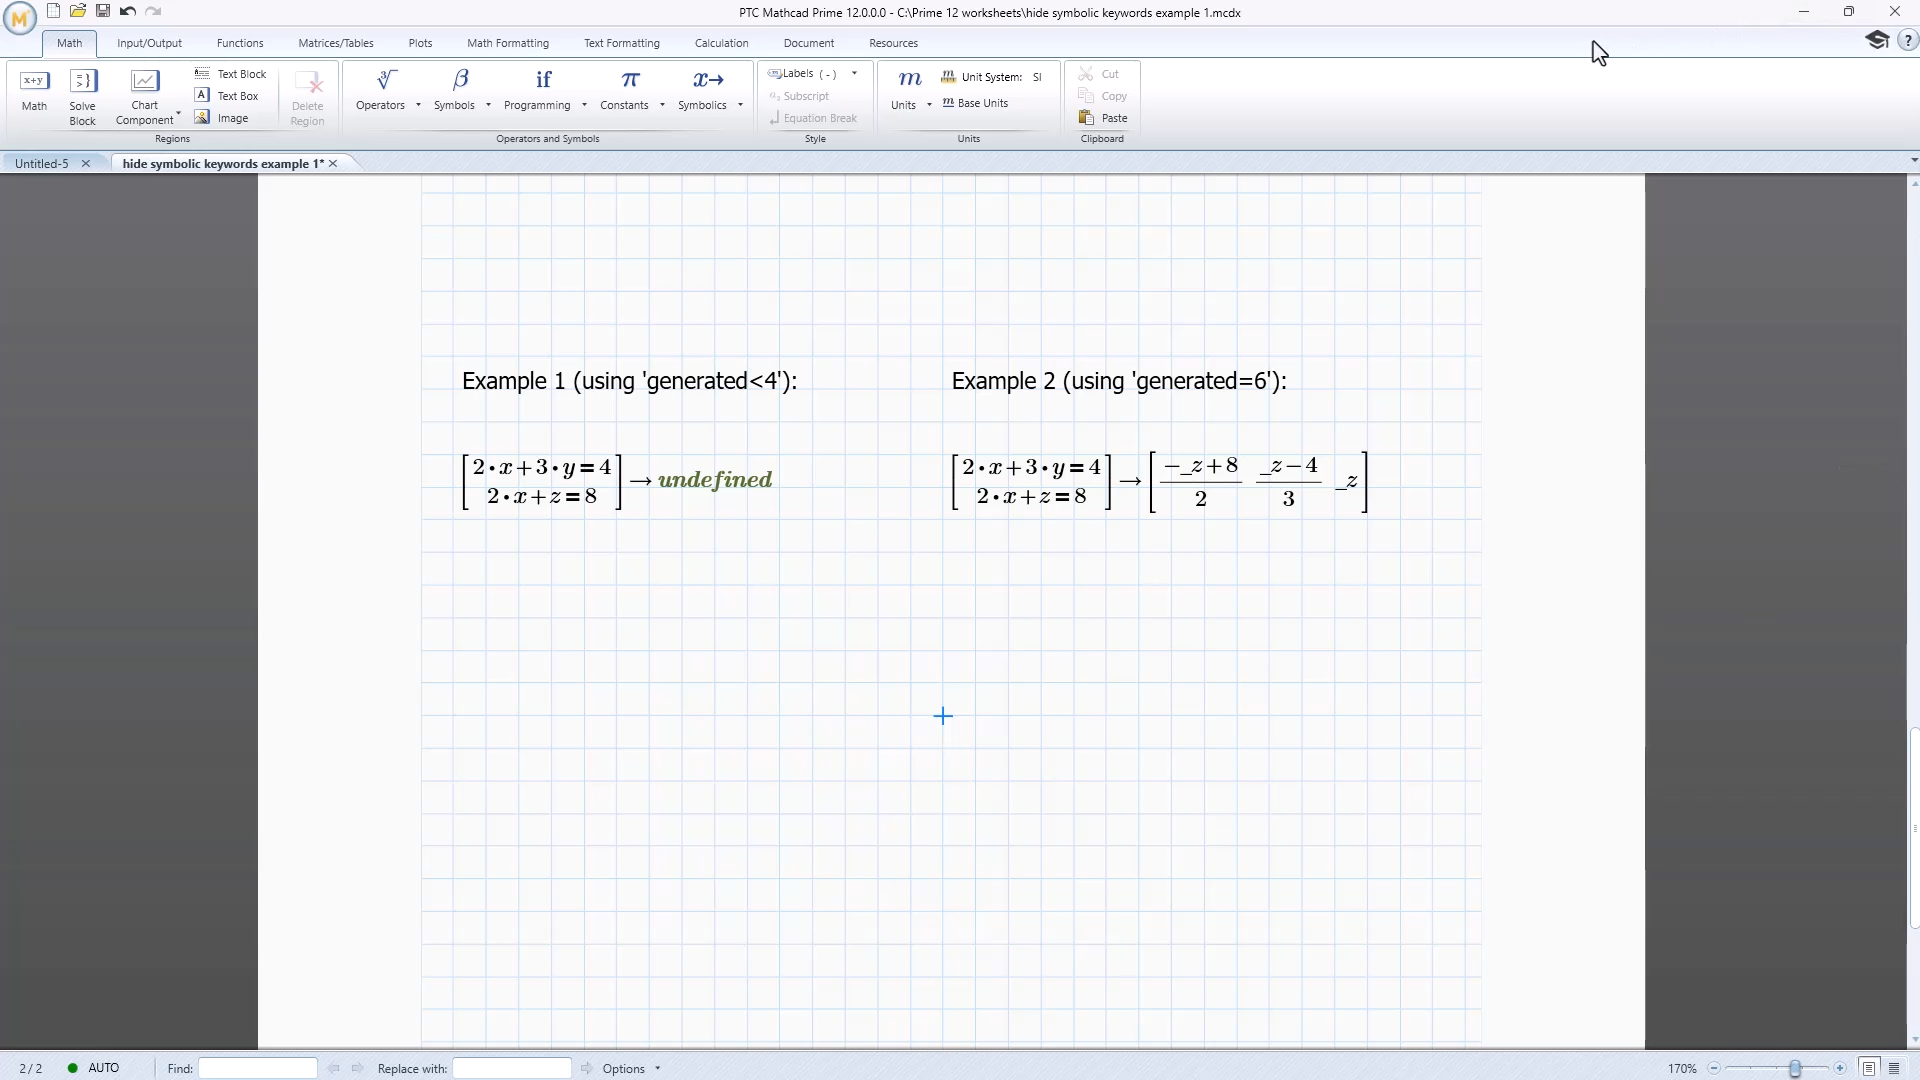Open the Mathcad application menu button

coord(20,17)
